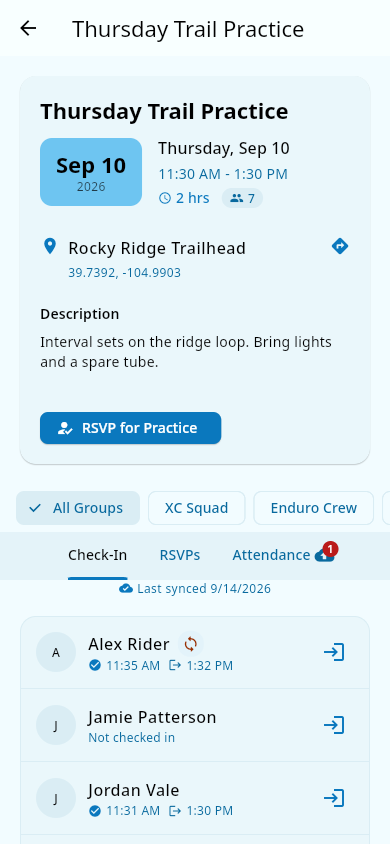This screenshot has width=390, height=844.
Task: Go back using the arrow icon
Action: [x=28, y=28]
